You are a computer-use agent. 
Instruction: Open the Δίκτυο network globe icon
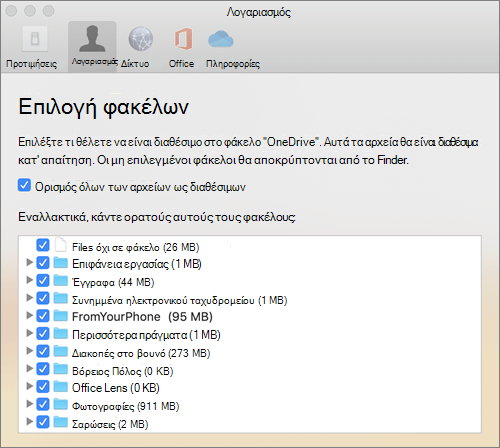pos(141,39)
